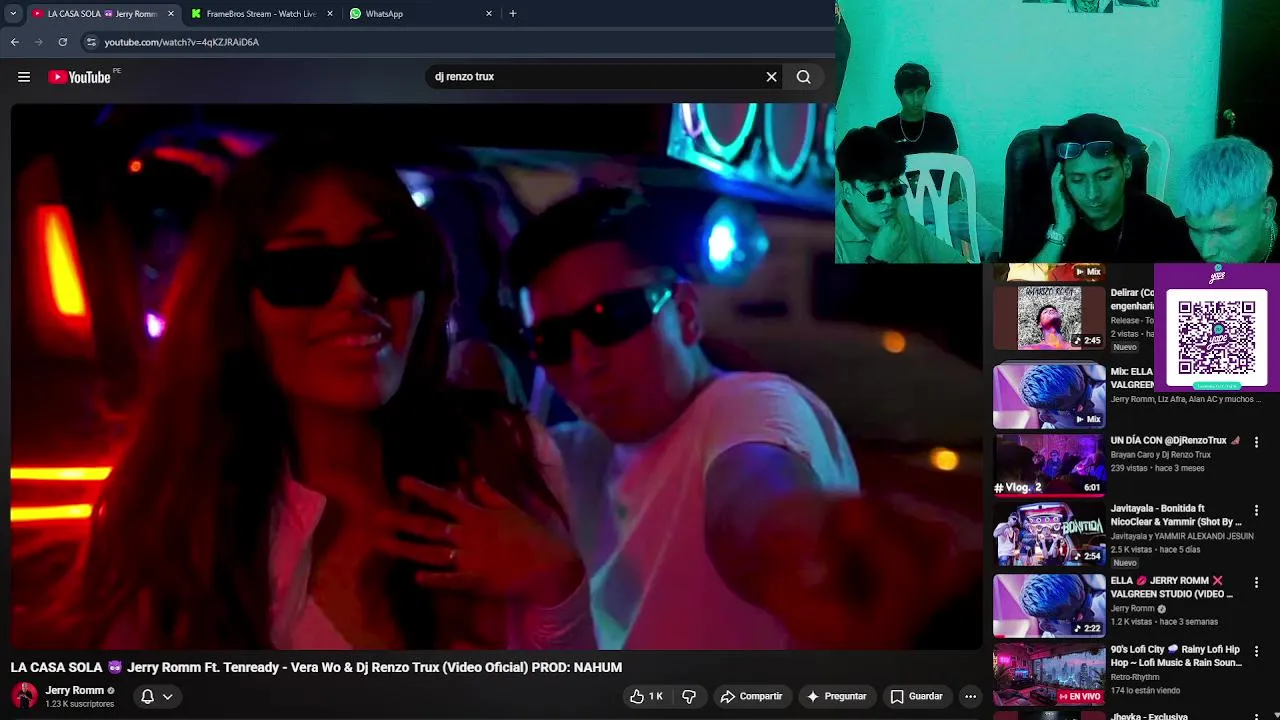Open a new browser tab with plus icon

click(512, 14)
